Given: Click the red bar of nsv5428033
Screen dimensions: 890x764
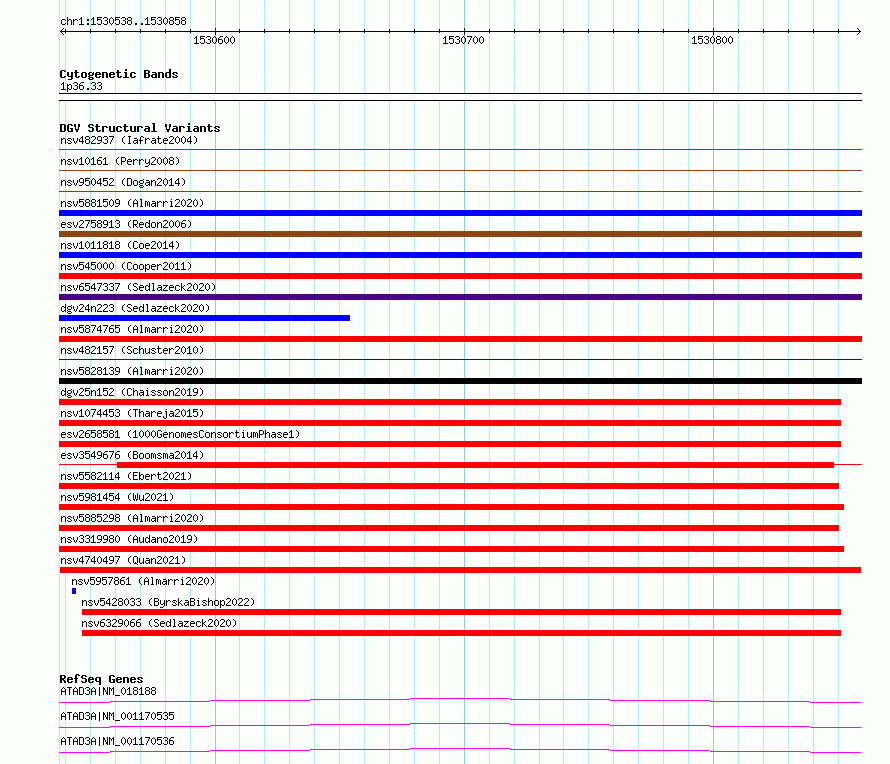Looking at the screenshot, I should coord(461,612).
